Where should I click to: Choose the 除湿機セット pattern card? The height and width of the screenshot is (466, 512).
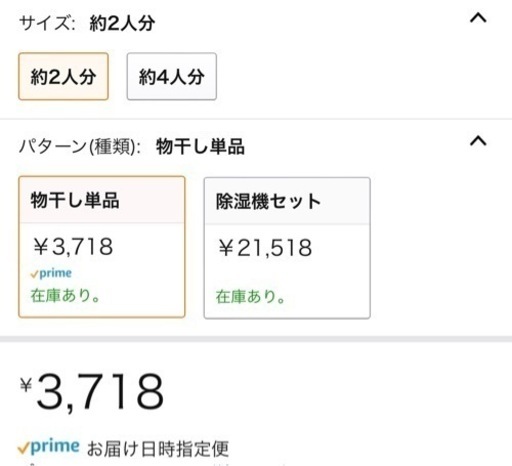(x=287, y=248)
